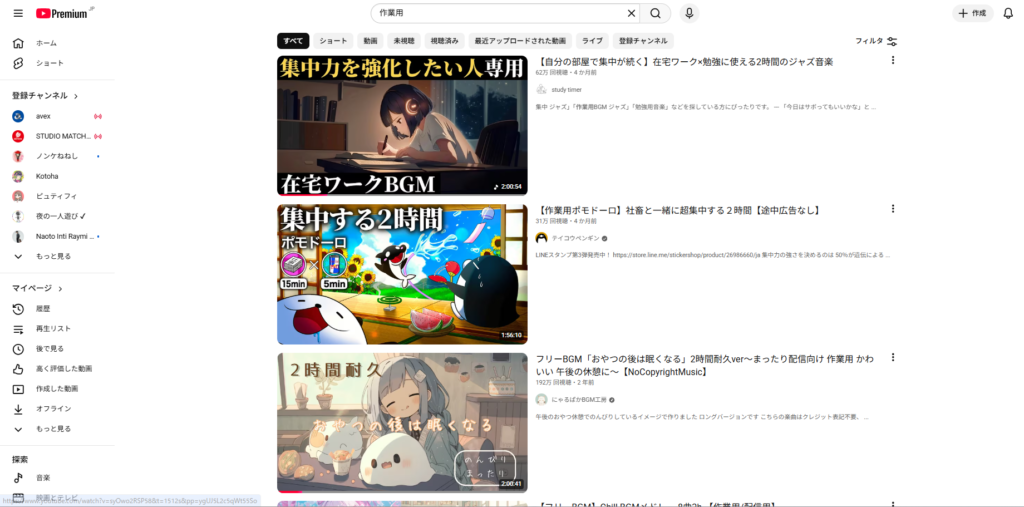This screenshot has width=1024, height=507.
Task: Click the search magnifier button
Action: click(x=655, y=13)
